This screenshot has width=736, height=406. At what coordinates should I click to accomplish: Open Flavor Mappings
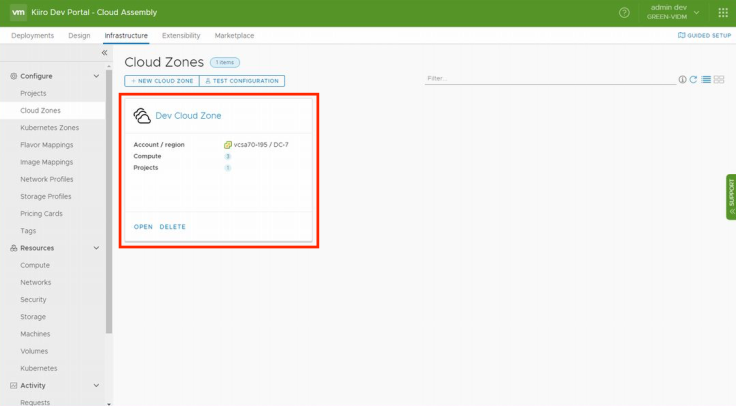46,145
